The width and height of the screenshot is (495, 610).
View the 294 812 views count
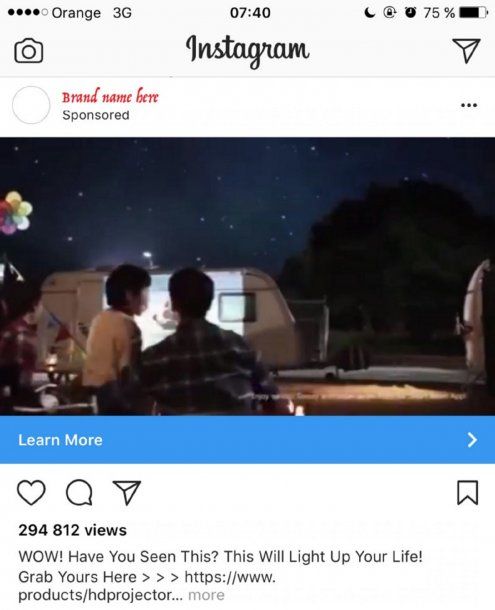(x=72, y=530)
